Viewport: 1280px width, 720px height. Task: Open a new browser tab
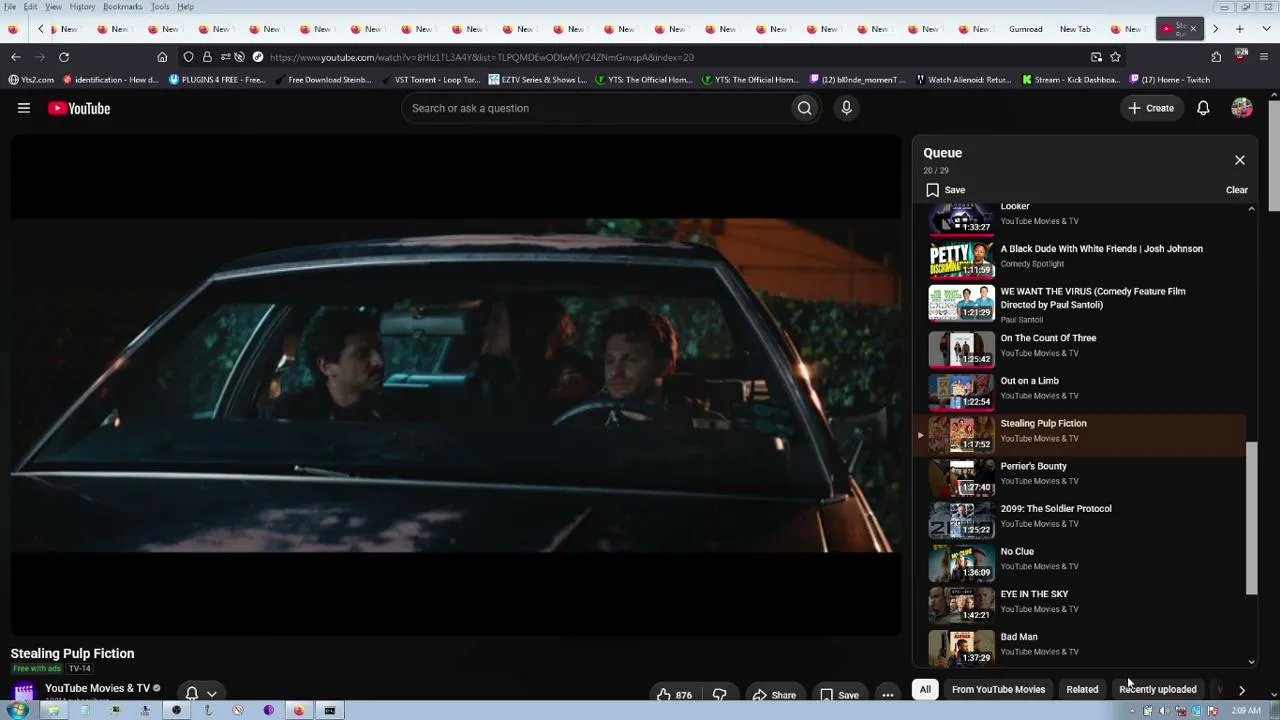[1240, 29]
